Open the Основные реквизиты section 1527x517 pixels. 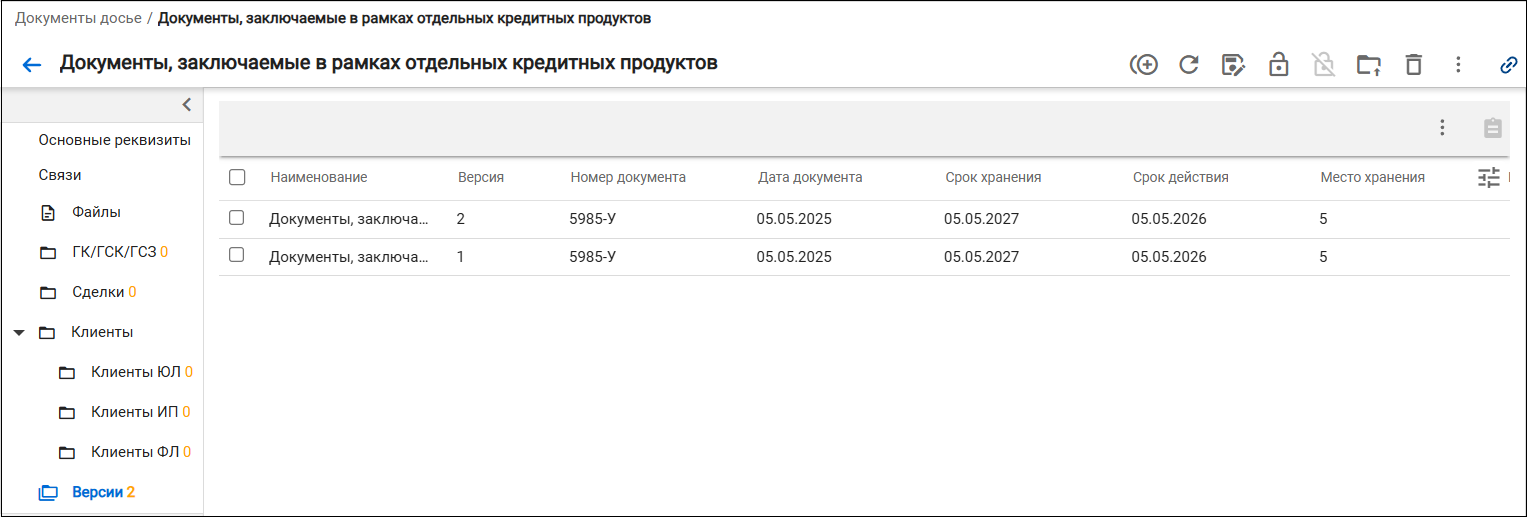(x=114, y=140)
